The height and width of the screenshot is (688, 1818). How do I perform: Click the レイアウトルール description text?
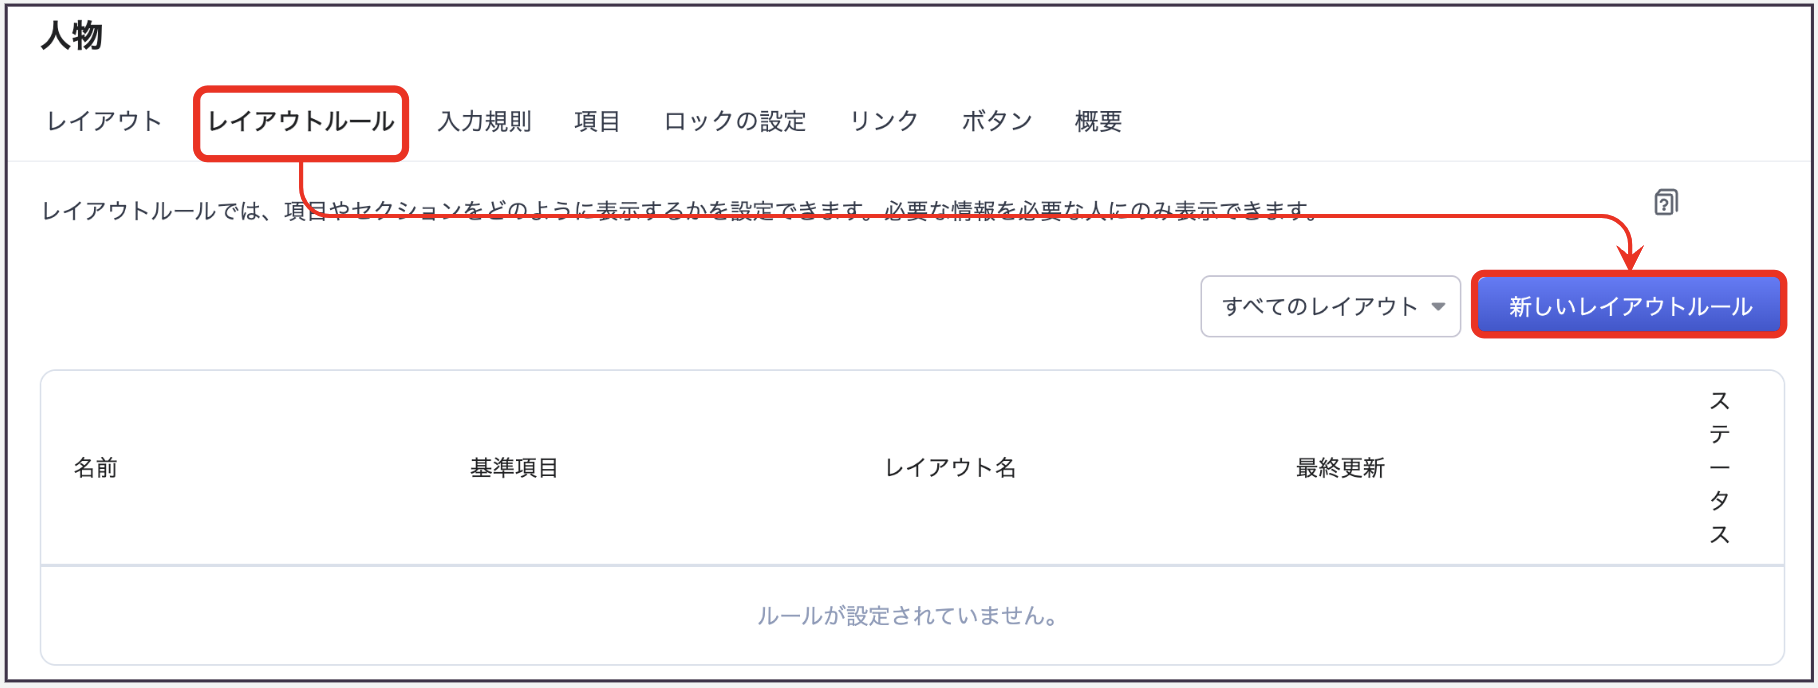[x=680, y=211]
